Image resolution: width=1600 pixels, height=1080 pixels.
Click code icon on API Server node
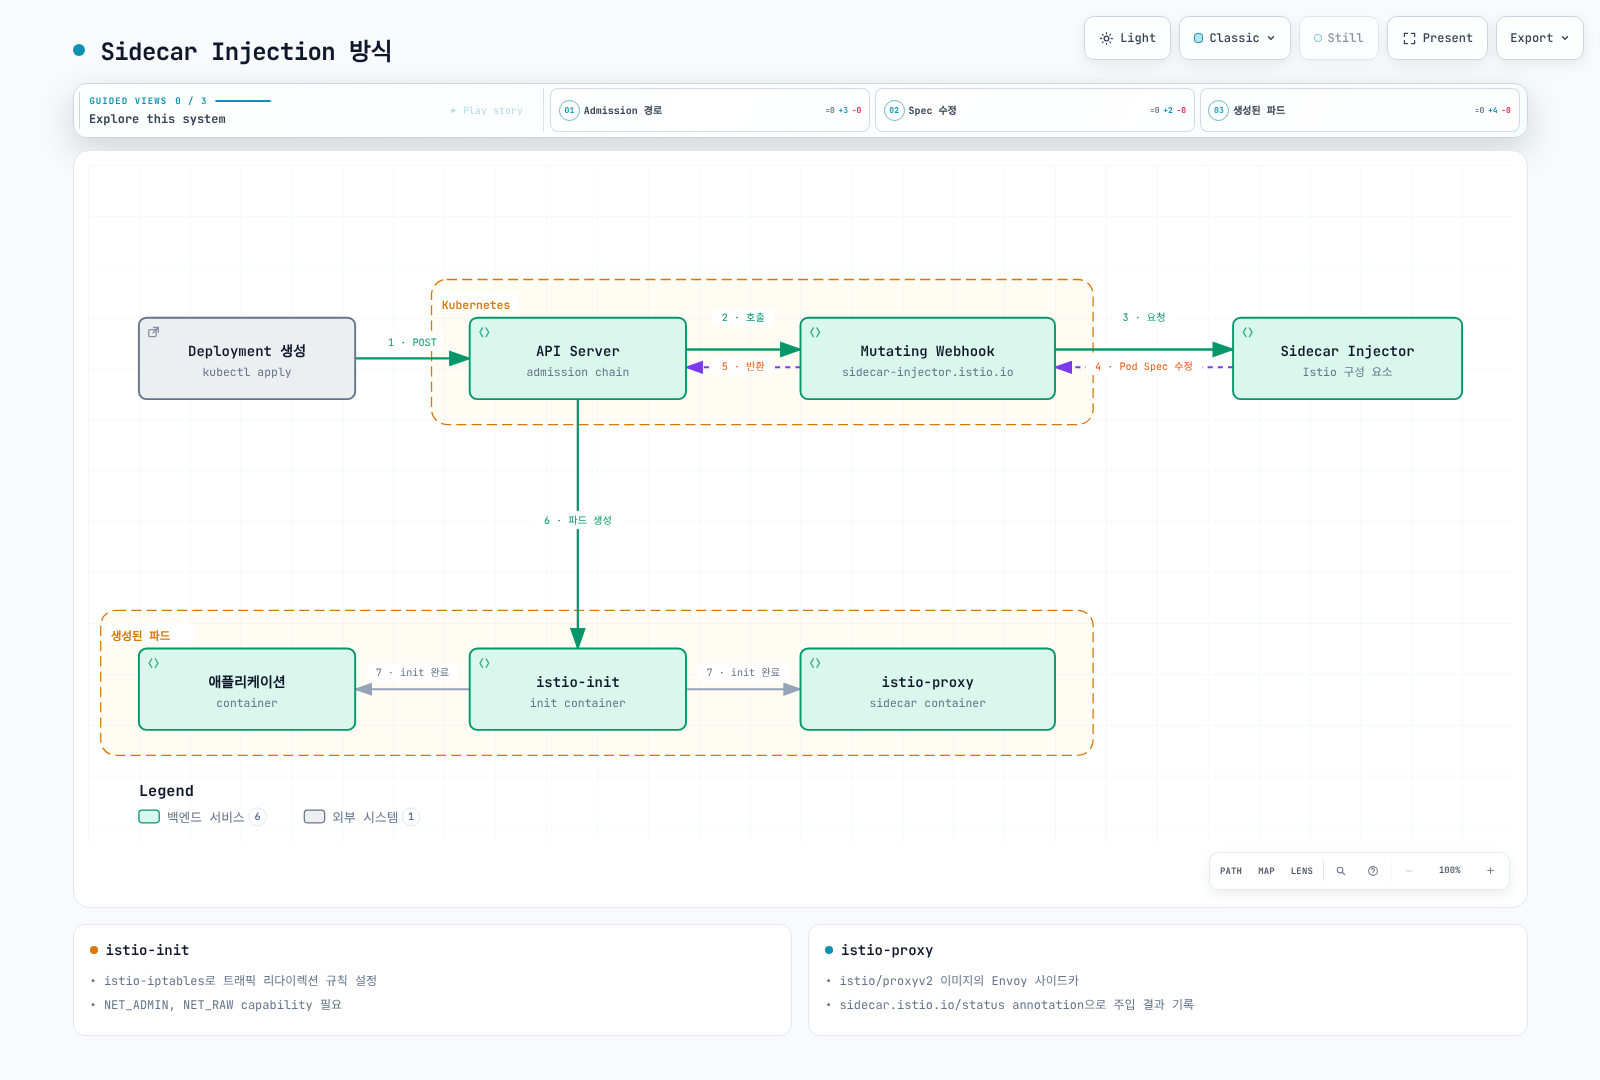[484, 332]
